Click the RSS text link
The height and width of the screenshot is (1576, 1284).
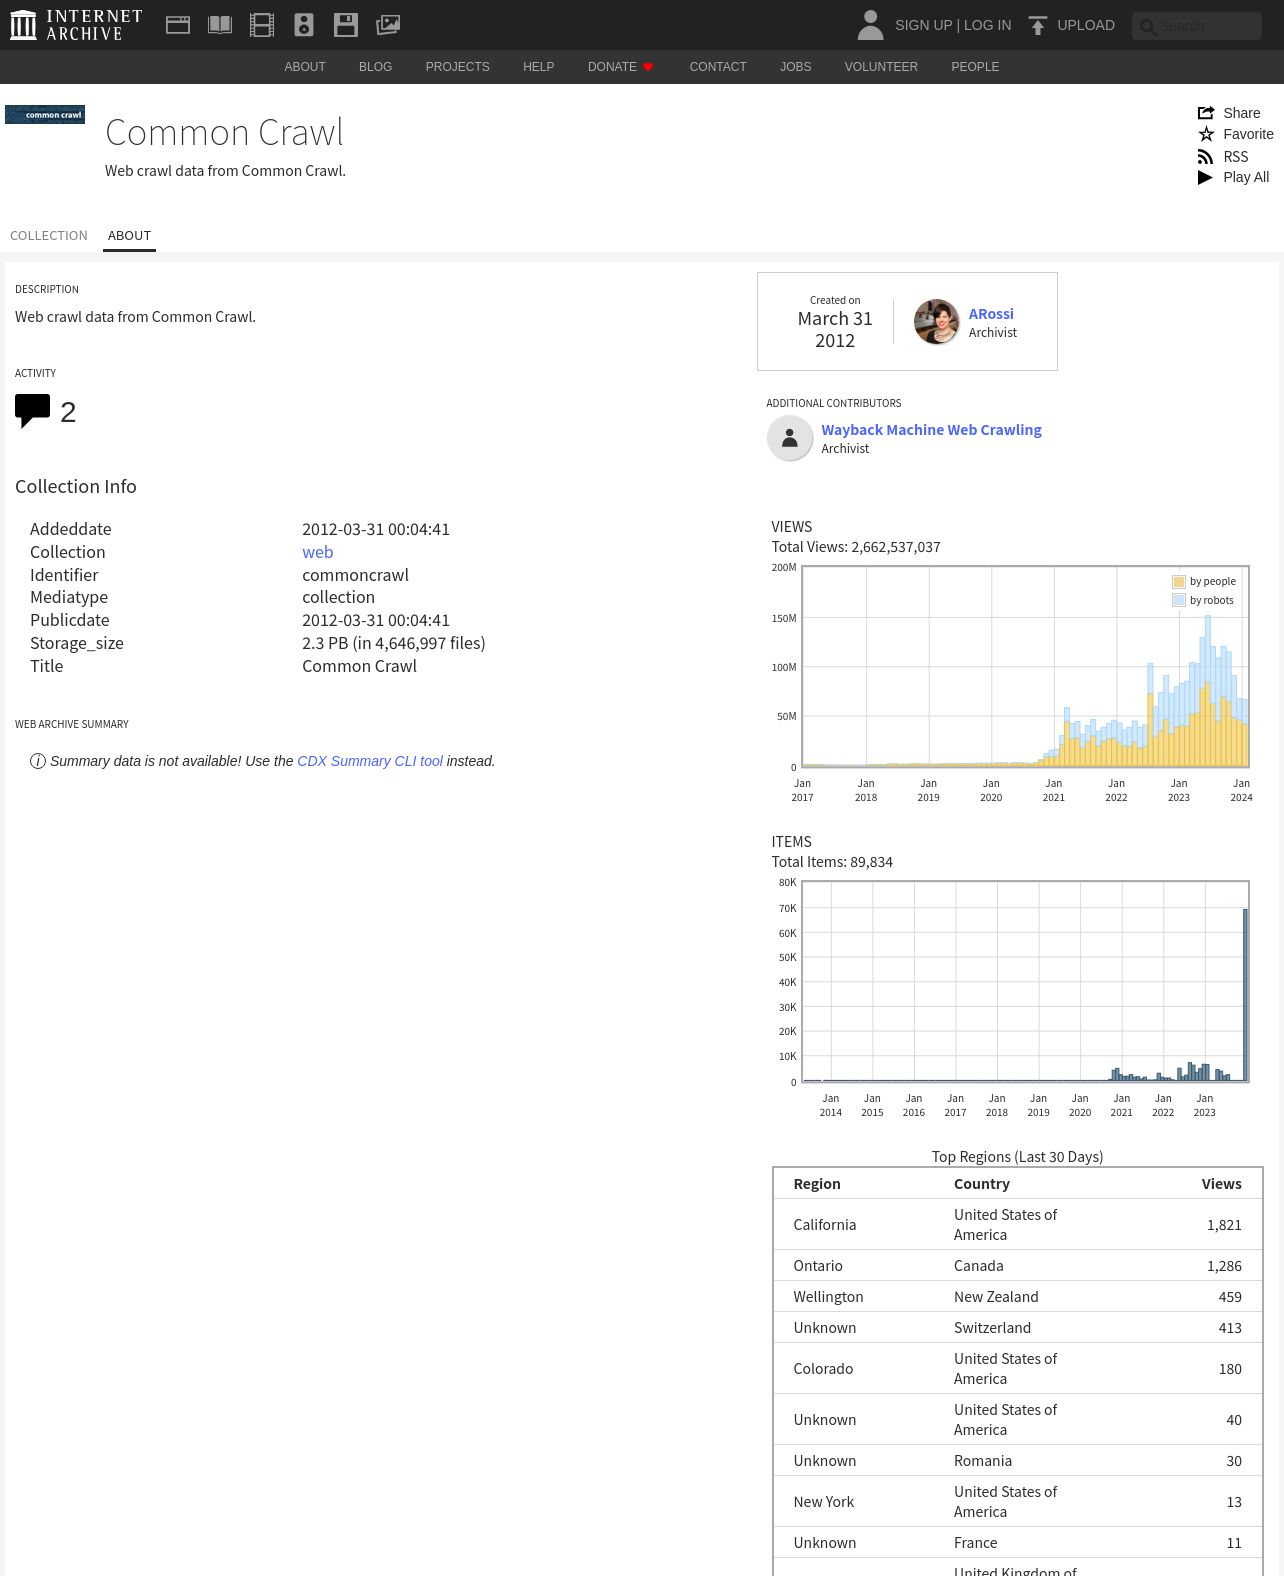[x=1236, y=157]
